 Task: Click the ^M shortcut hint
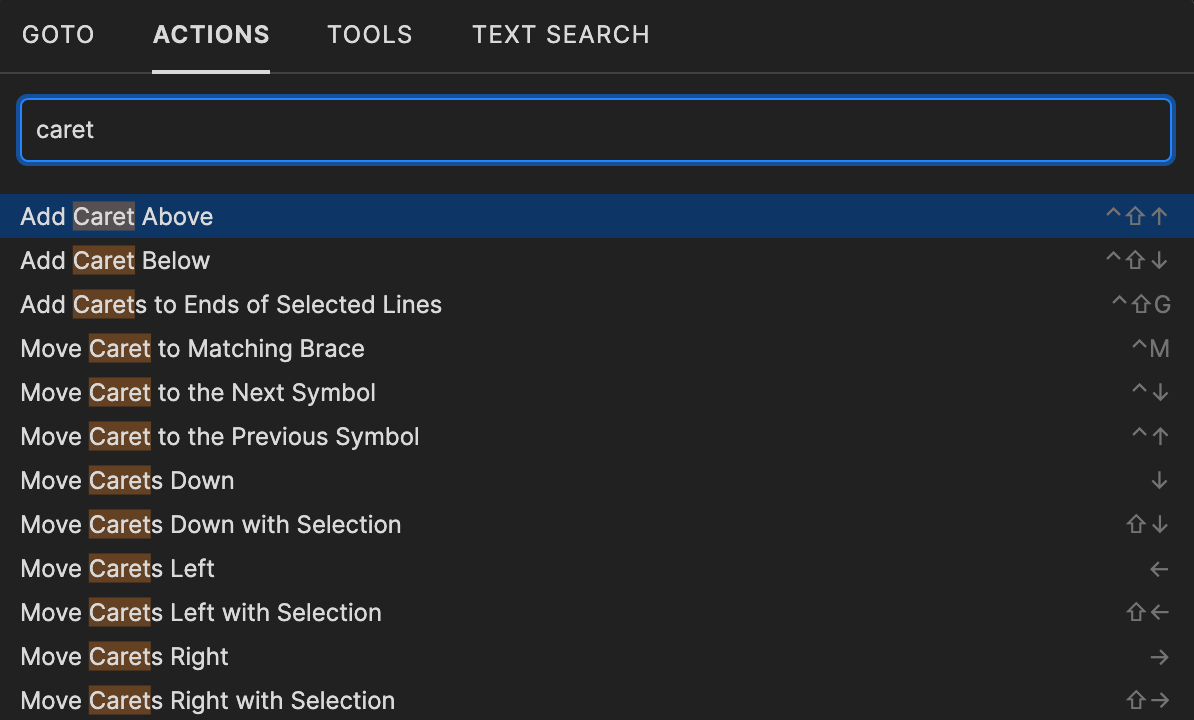click(1150, 349)
